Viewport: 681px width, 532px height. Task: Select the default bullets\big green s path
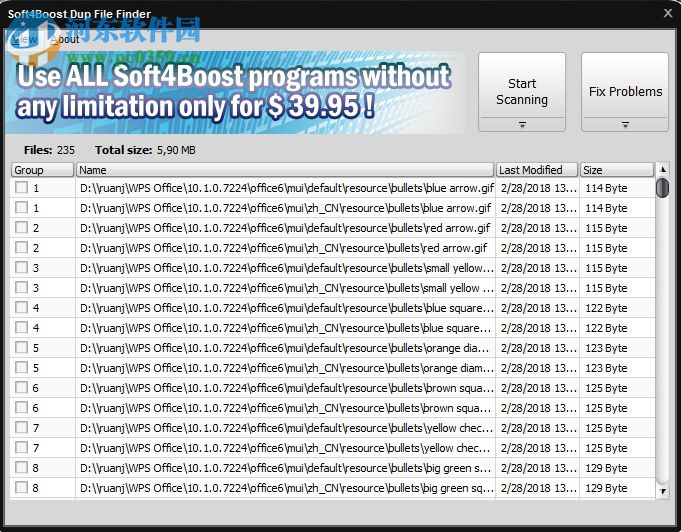[285, 468]
